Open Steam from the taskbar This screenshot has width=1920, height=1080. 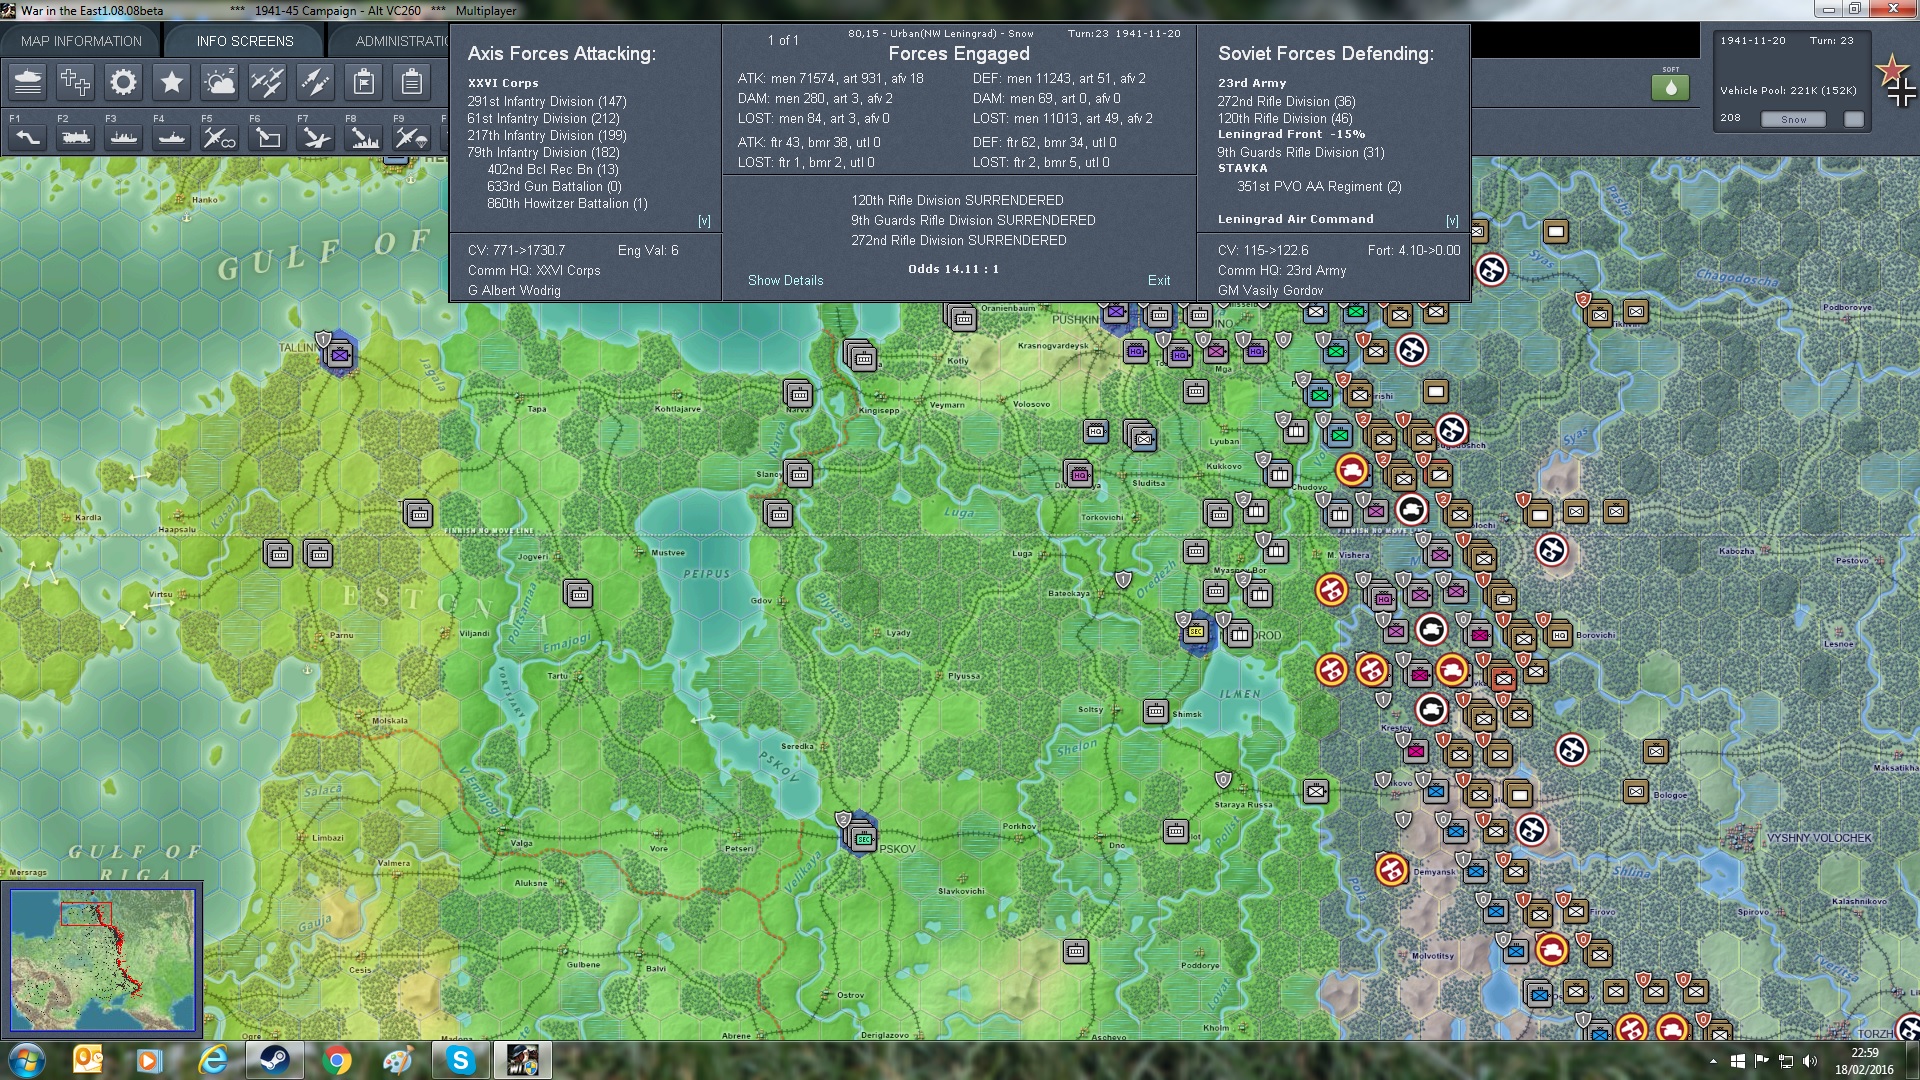click(x=273, y=1060)
